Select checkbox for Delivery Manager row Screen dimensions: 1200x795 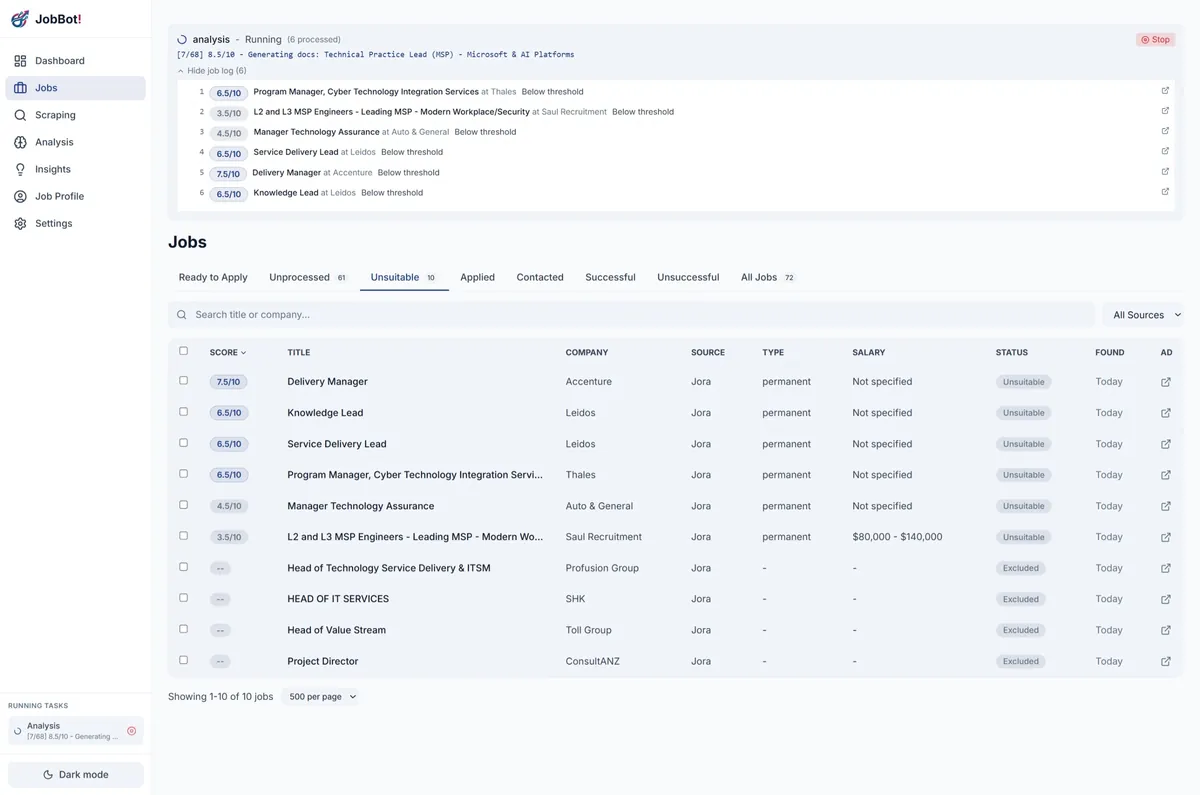183,380
